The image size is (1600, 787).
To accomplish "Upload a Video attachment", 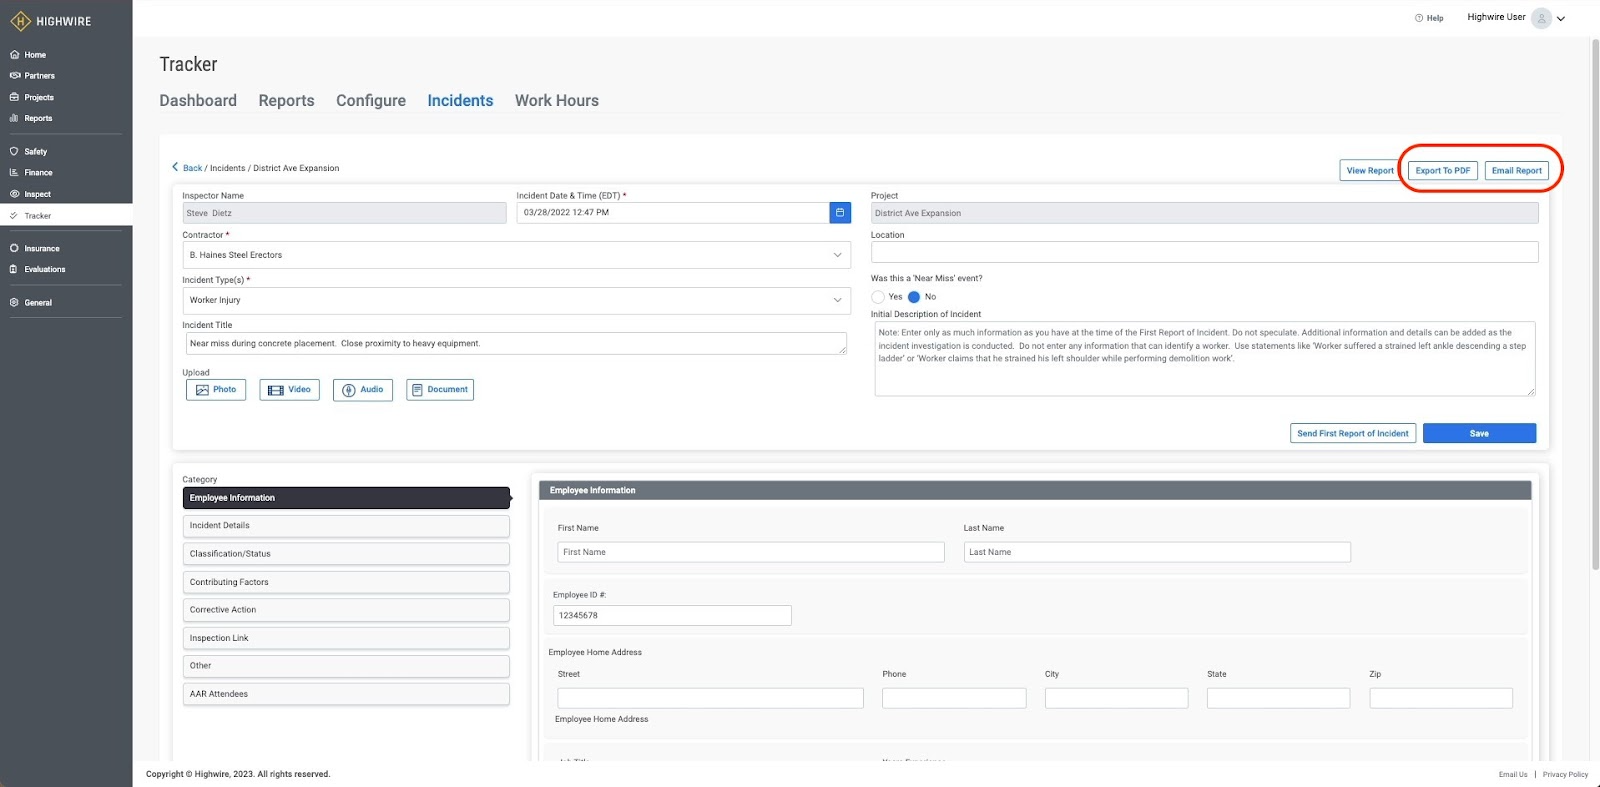I will (x=289, y=390).
